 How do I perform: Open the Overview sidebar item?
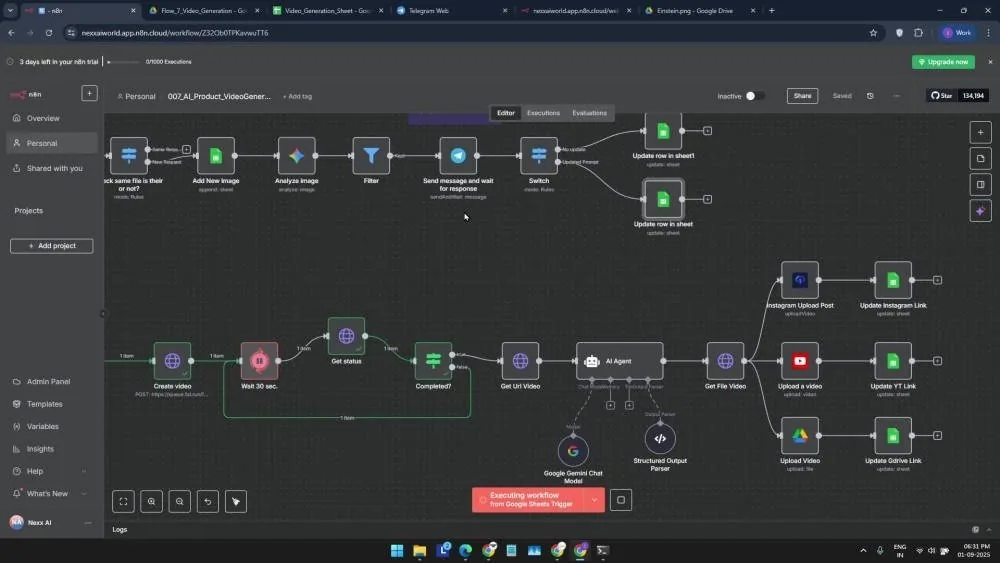[x=52, y=118]
